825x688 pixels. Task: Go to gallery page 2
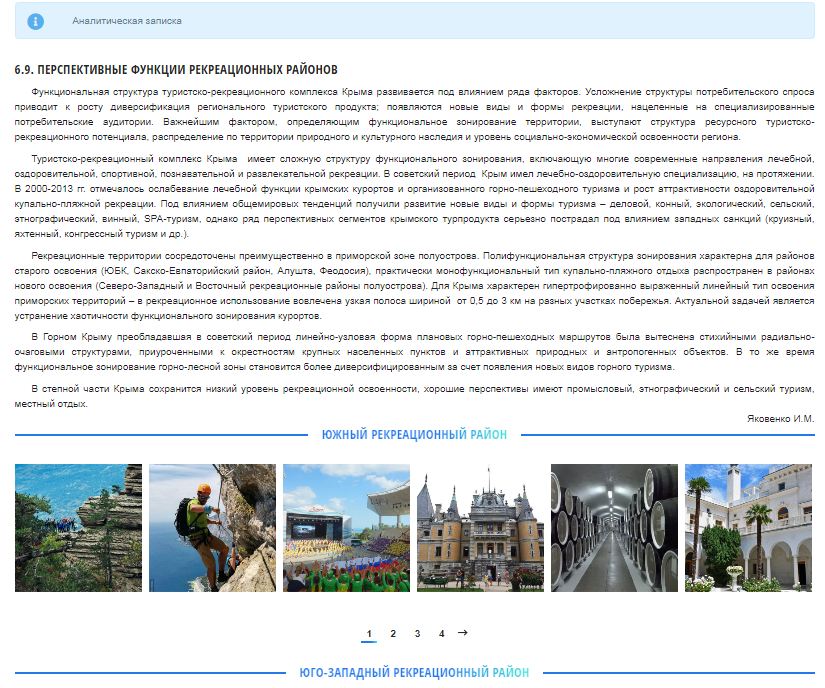click(x=393, y=634)
